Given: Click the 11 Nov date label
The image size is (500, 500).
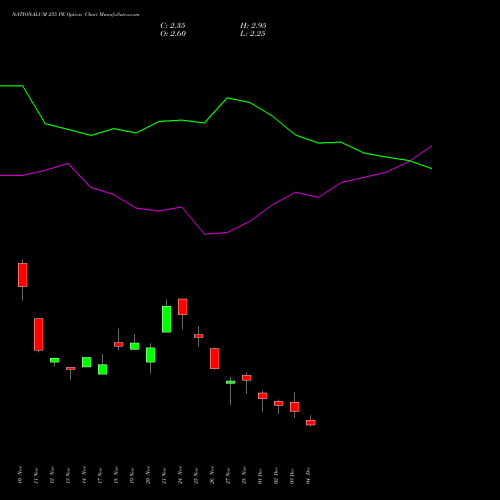Looking at the screenshot, I should click(x=36, y=475).
